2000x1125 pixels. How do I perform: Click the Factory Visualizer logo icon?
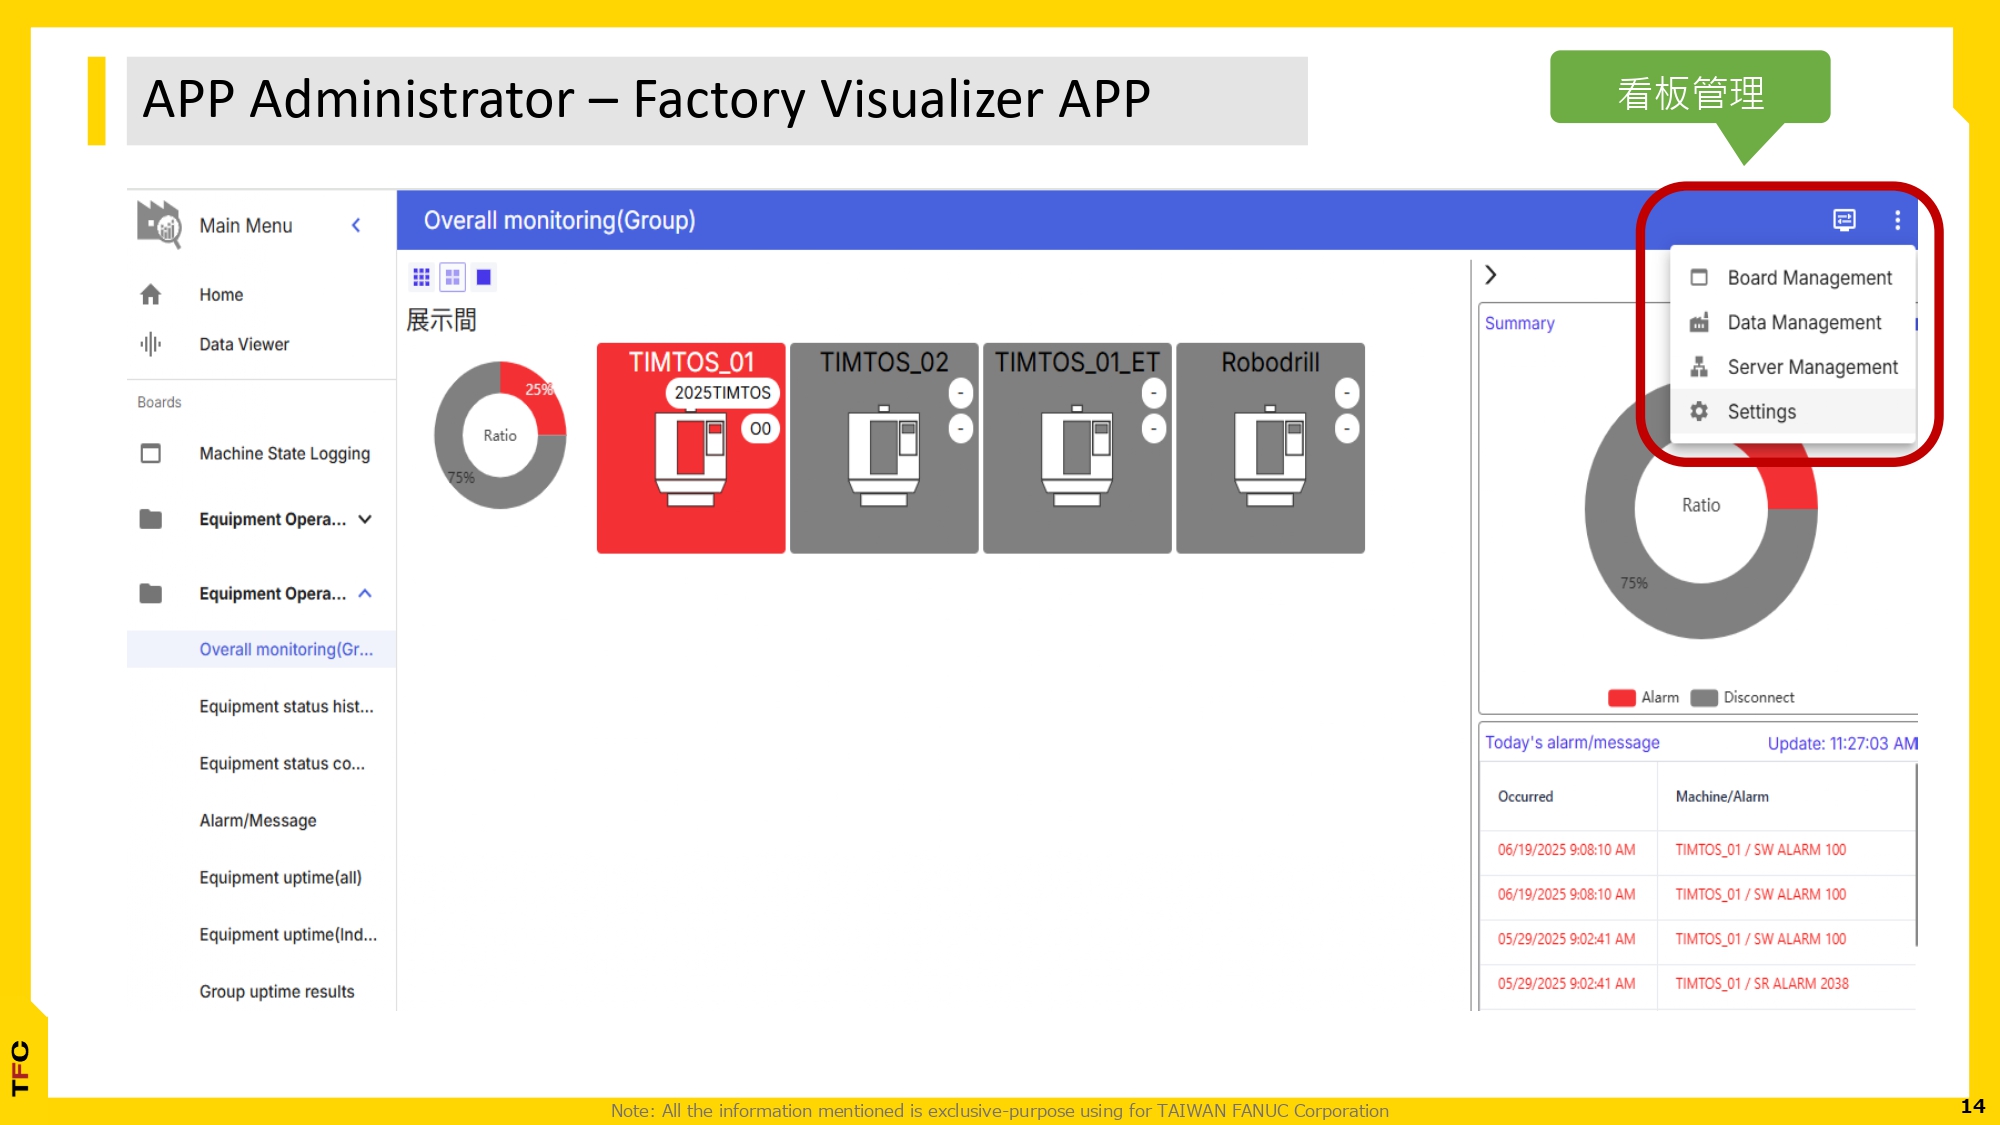pos(159,224)
